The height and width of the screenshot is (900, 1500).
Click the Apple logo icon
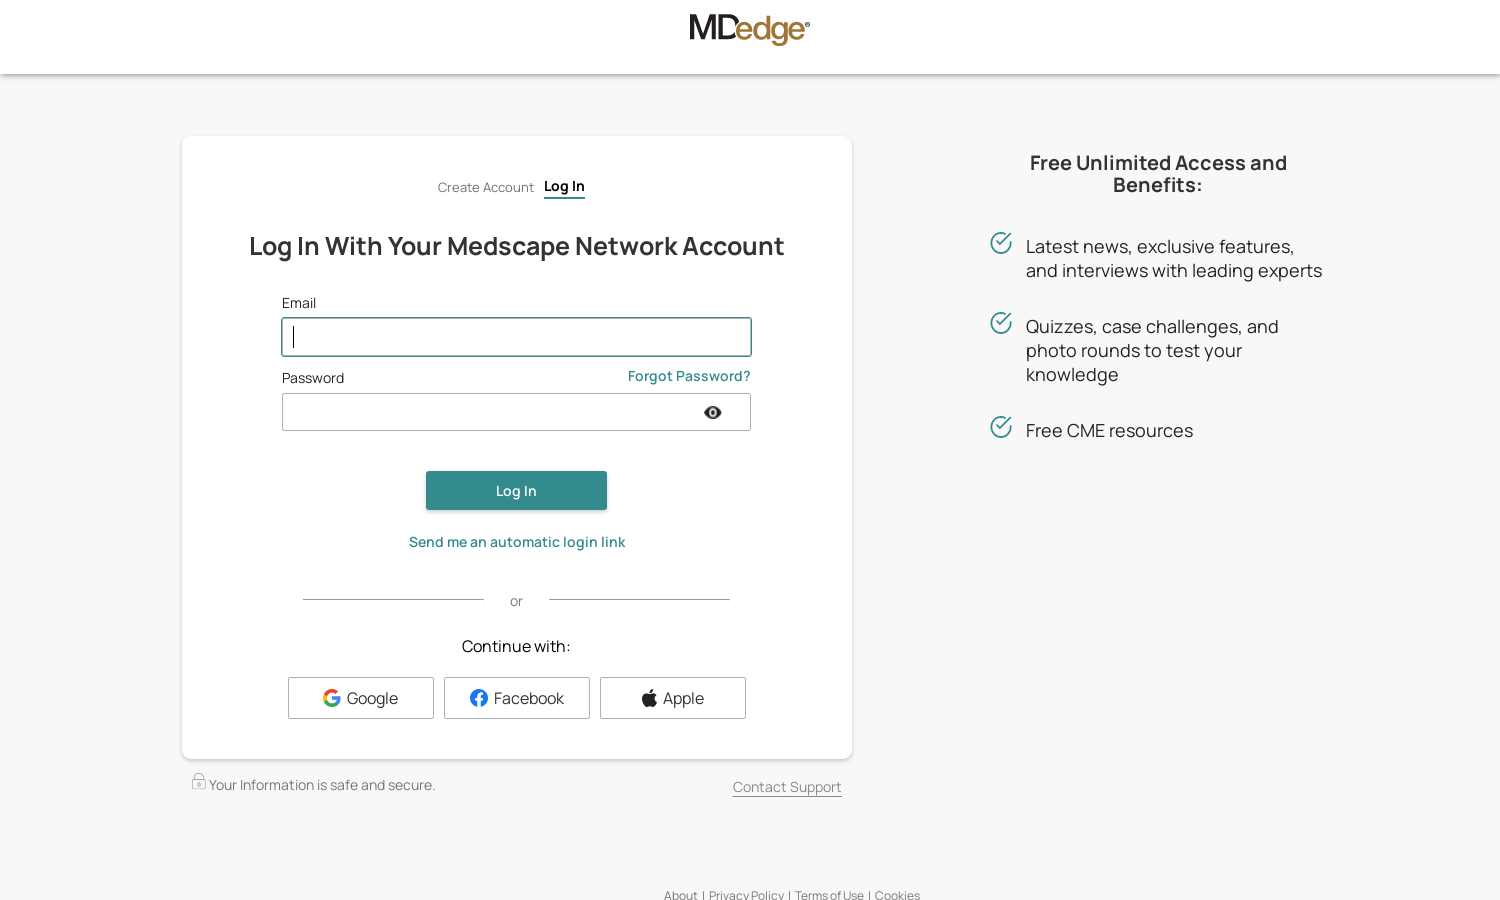pyautogui.click(x=649, y=698)
